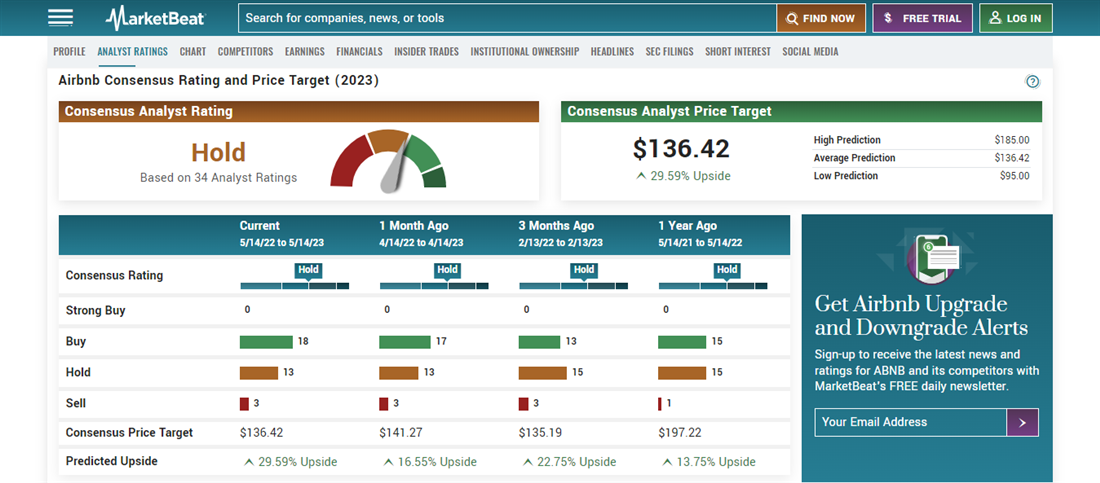
Task: Click the current Buy green bar
Action: point(266,341)
